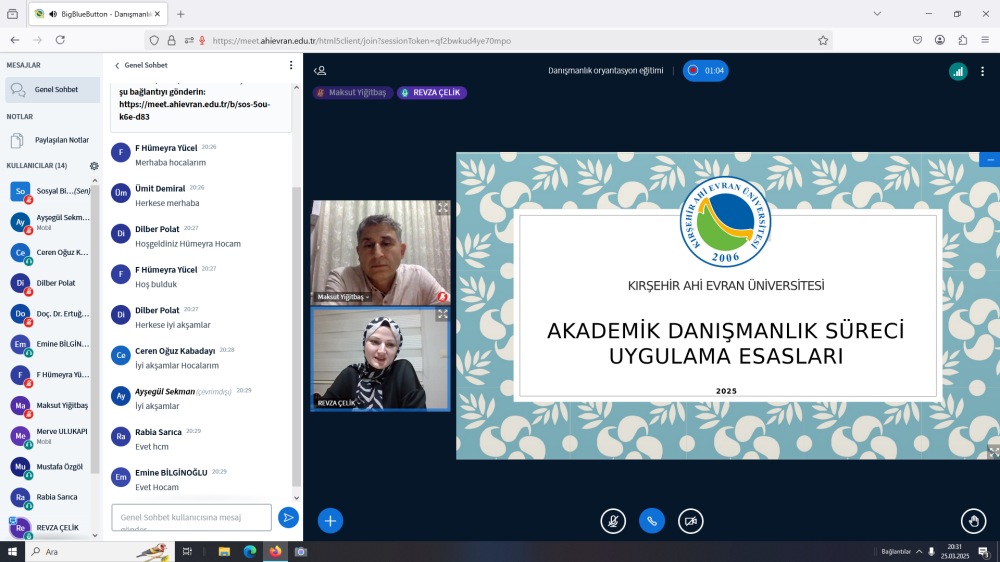Viewport: 1000px width, 562px height.
Task: Click the chat message input field
Action: click(x=191, y=517)
